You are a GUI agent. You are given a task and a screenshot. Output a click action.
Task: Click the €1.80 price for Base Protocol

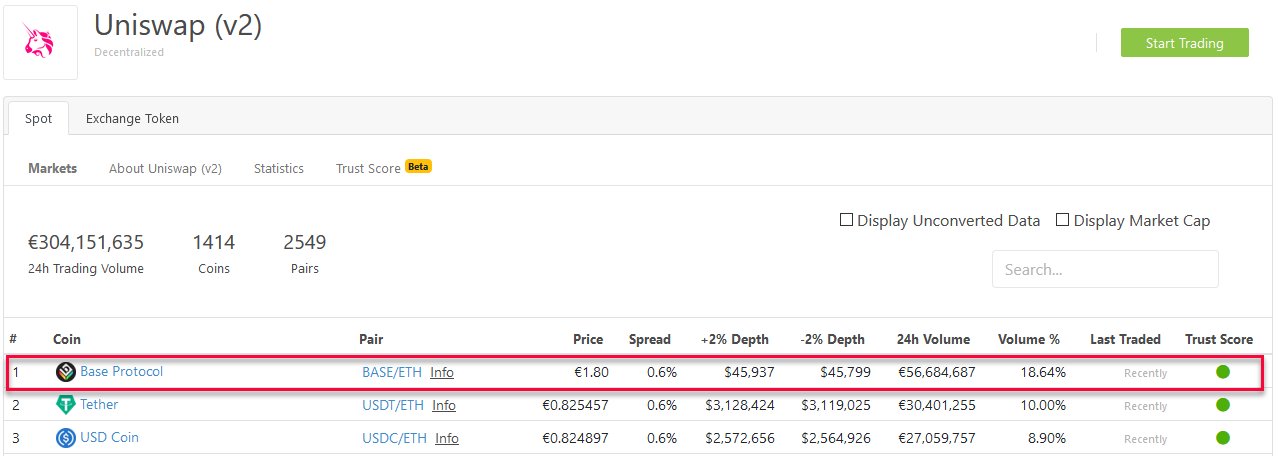tap(592, 372)
